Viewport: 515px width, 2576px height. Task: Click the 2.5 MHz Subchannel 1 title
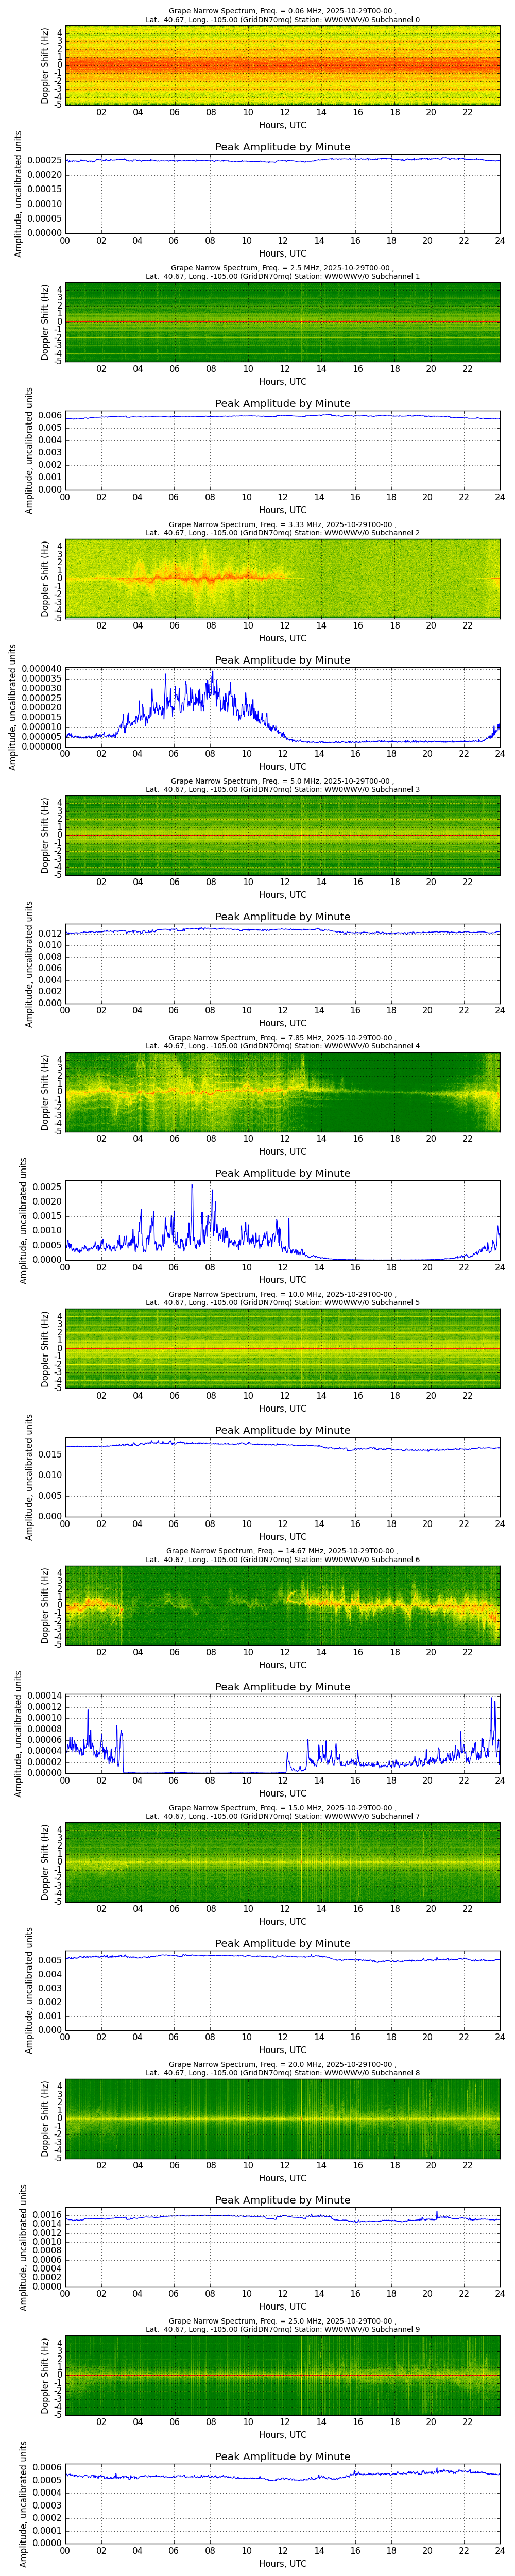tap(283, 272)
